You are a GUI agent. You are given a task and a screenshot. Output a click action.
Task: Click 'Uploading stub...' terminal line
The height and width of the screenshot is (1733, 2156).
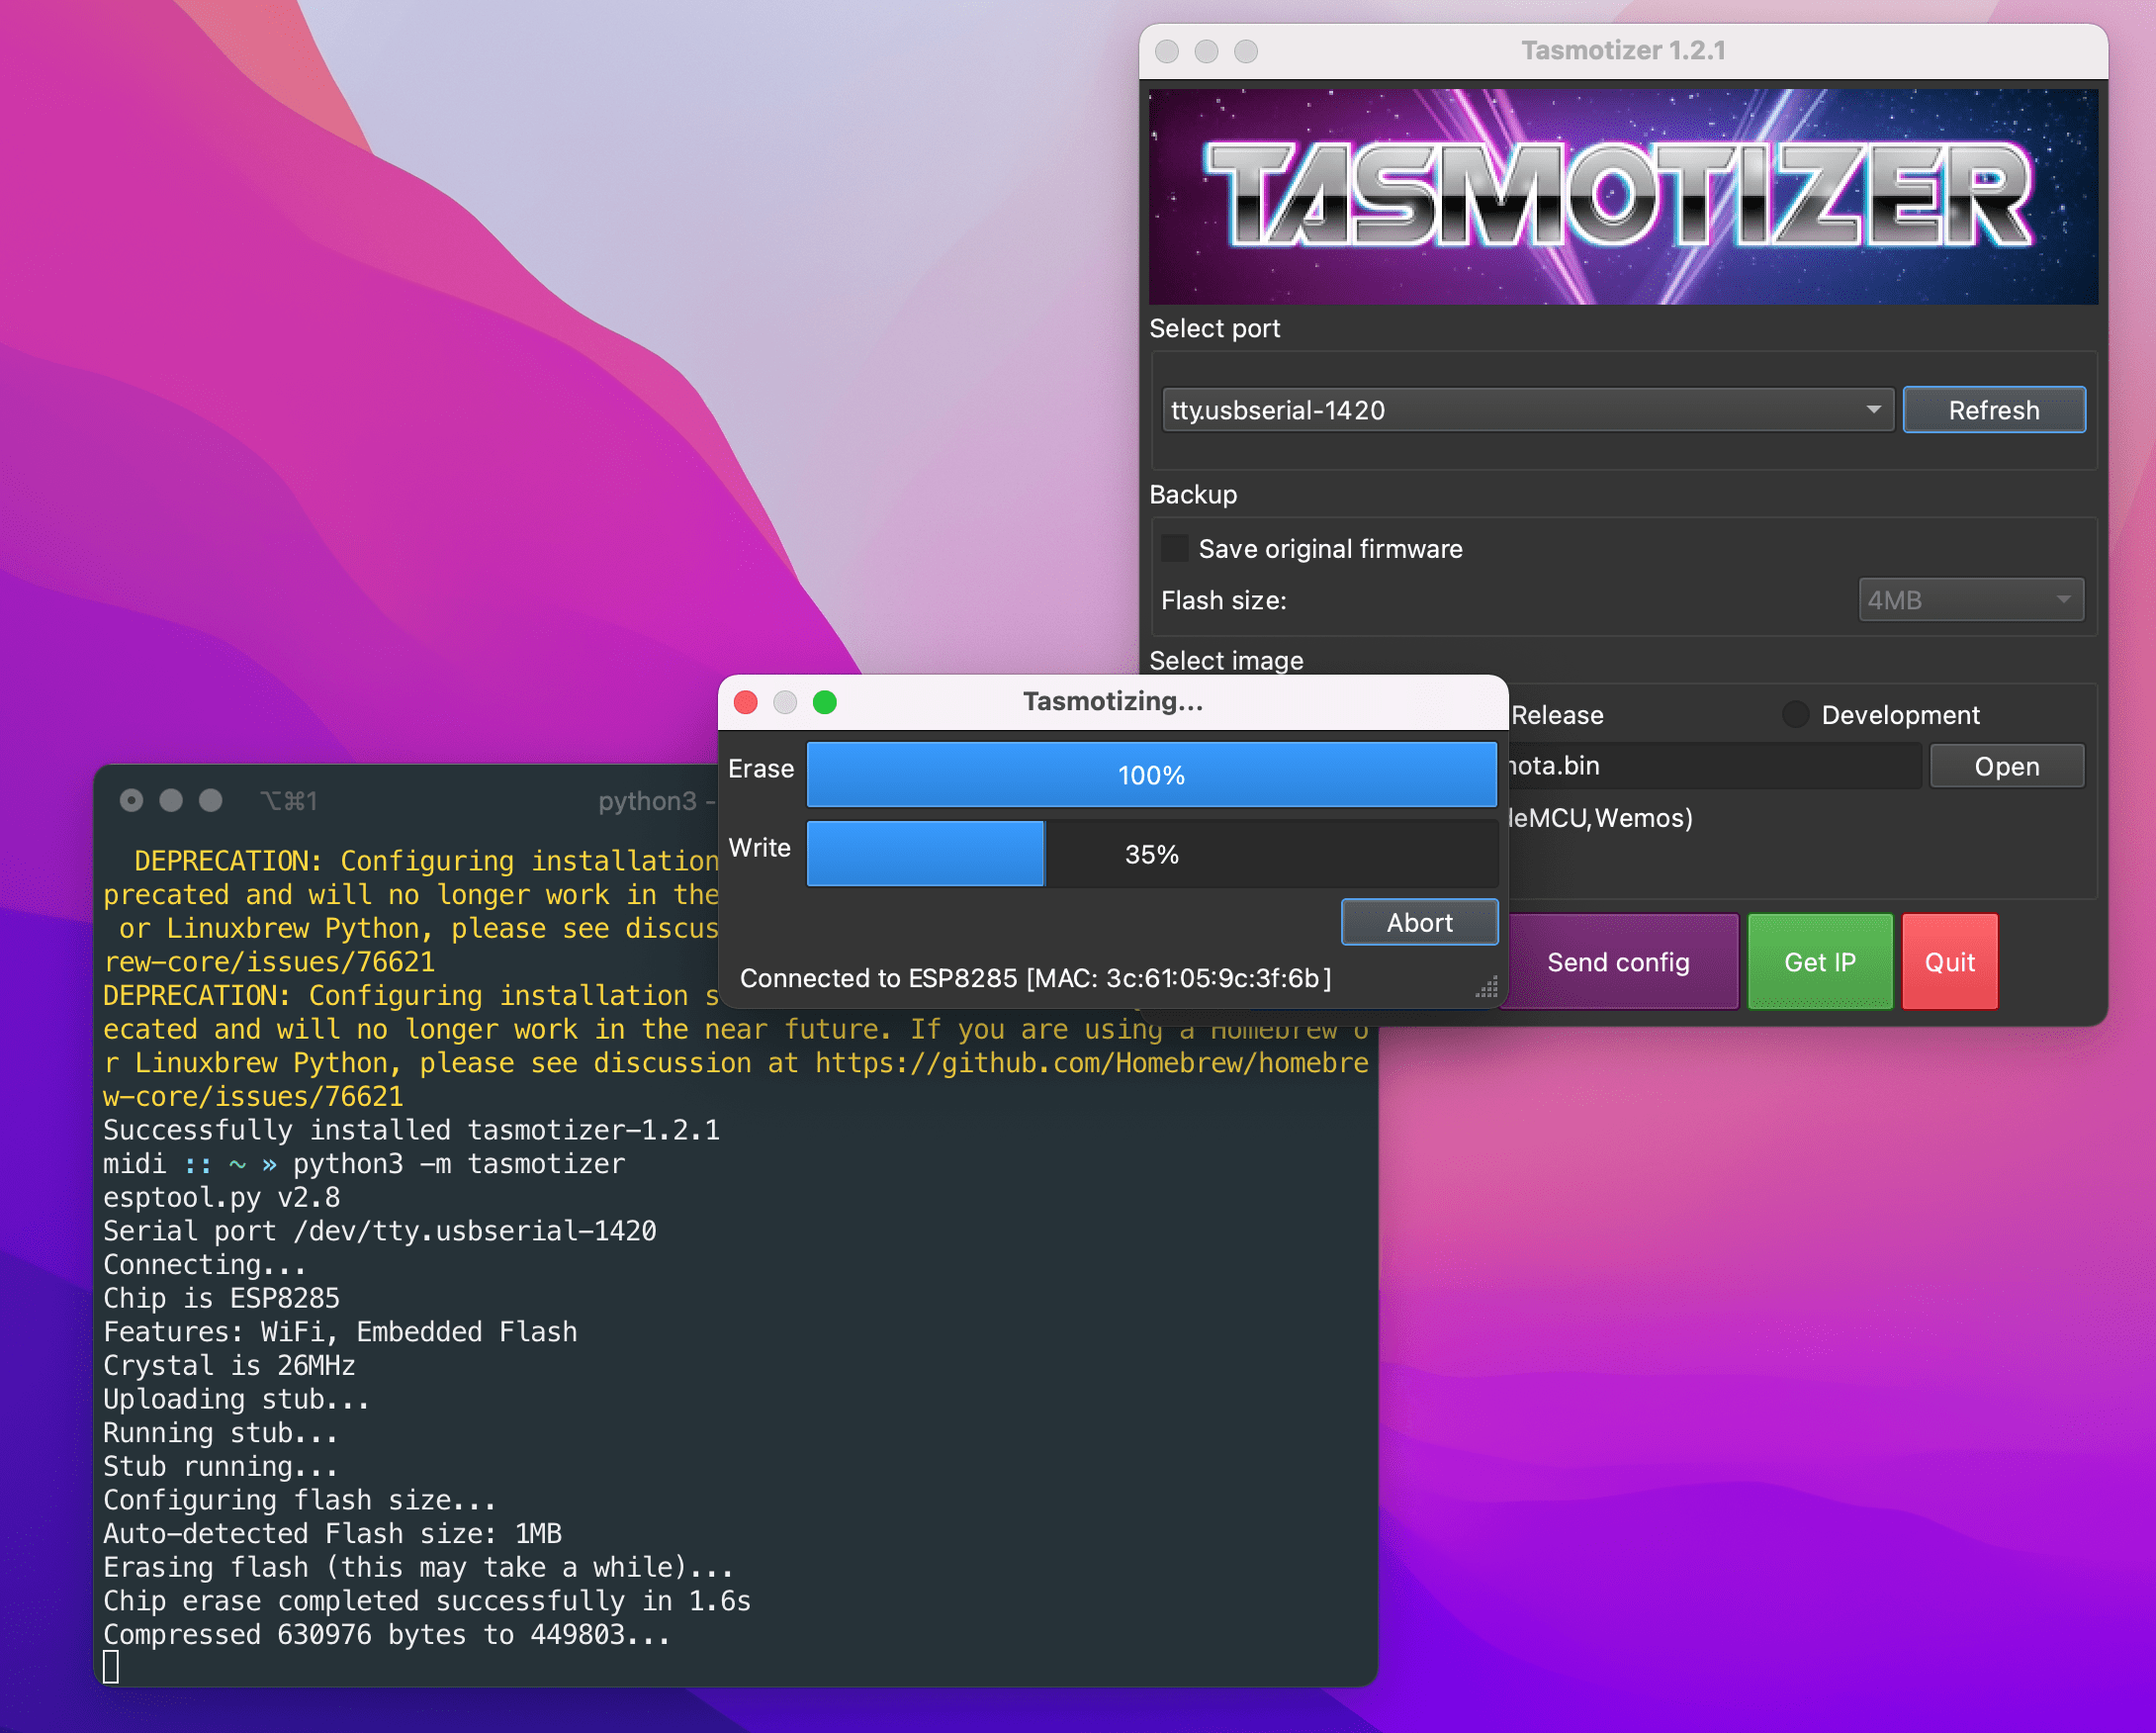point(236,1399)
